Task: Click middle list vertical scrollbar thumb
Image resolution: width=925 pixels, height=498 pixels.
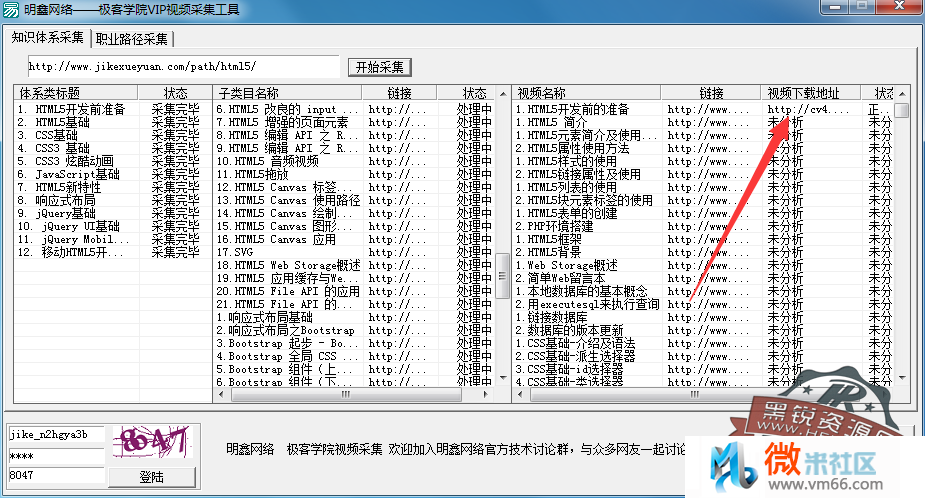Action: click(503, 276)
